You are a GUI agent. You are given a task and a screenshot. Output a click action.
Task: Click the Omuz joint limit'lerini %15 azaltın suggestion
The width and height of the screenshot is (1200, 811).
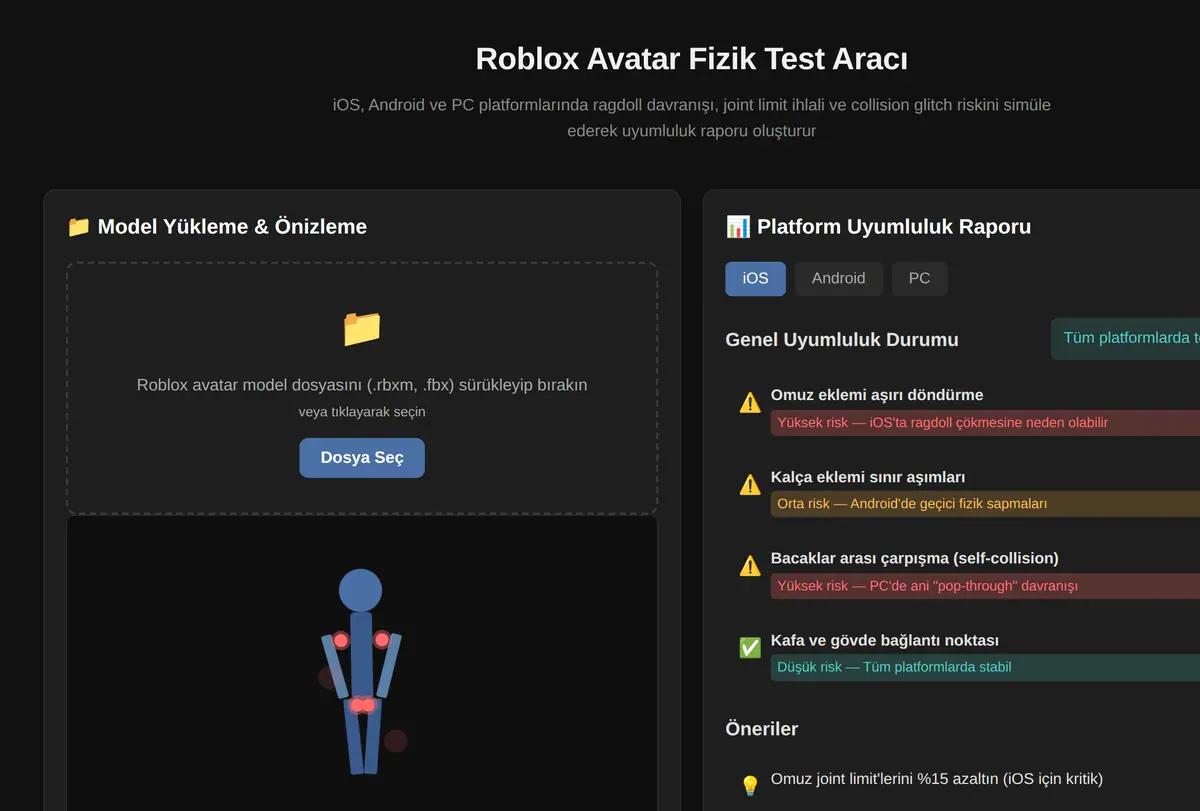coord(937,779)
